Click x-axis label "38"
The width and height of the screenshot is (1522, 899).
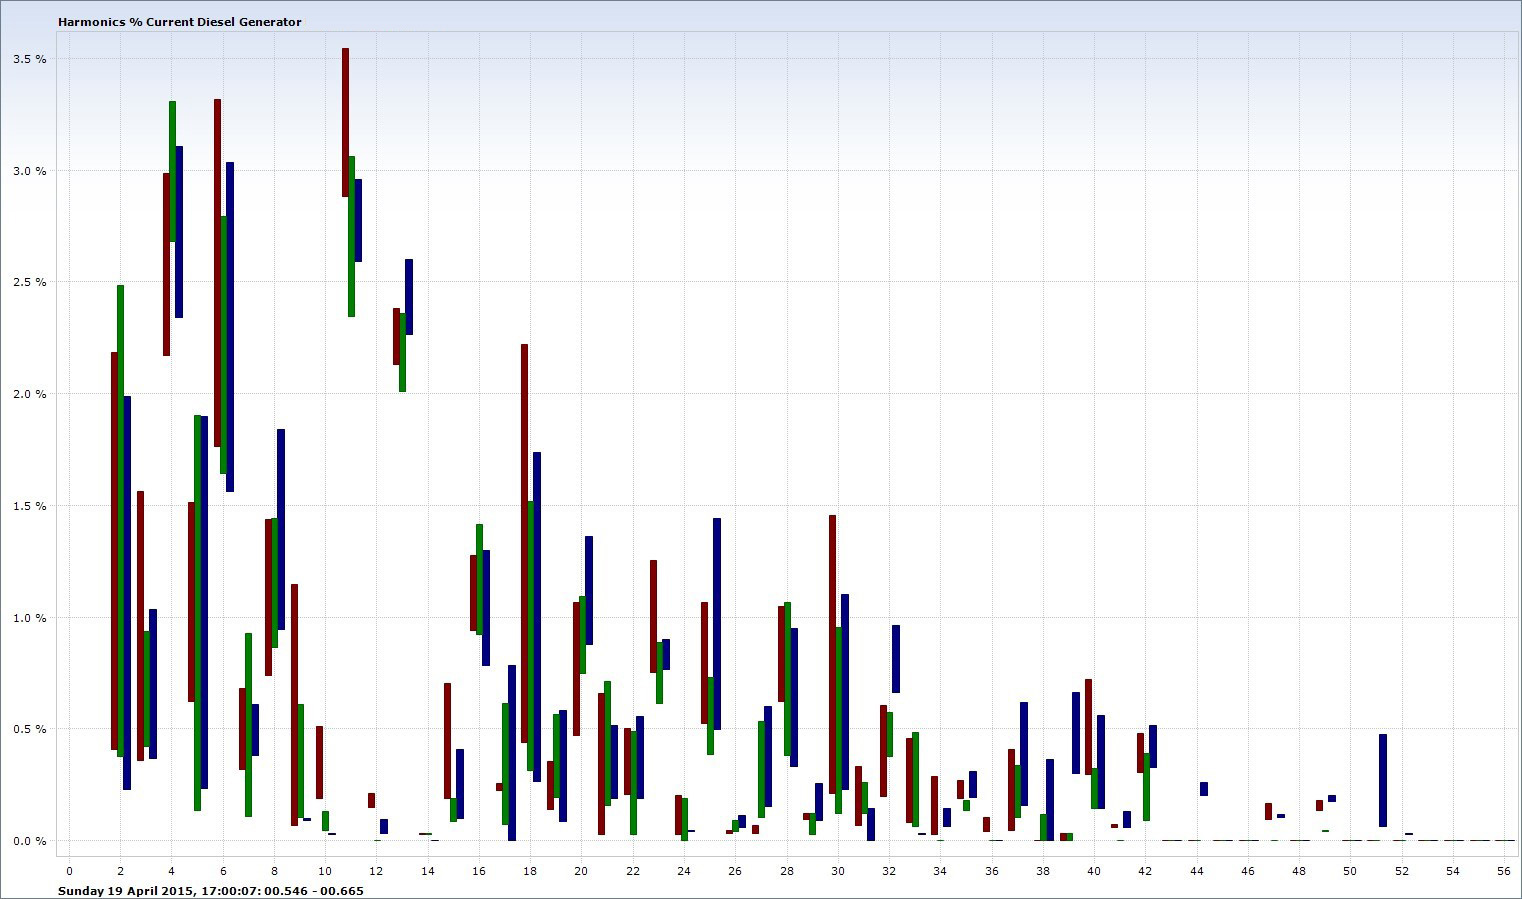[1043, 872]
